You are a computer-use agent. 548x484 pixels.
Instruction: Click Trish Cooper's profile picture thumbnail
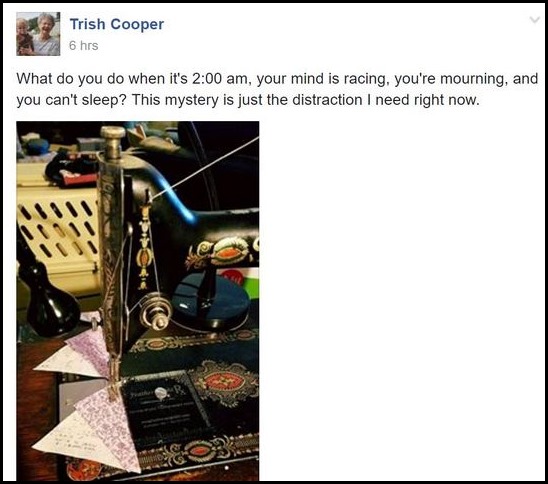pyautogui.click(x=38, y=34)
